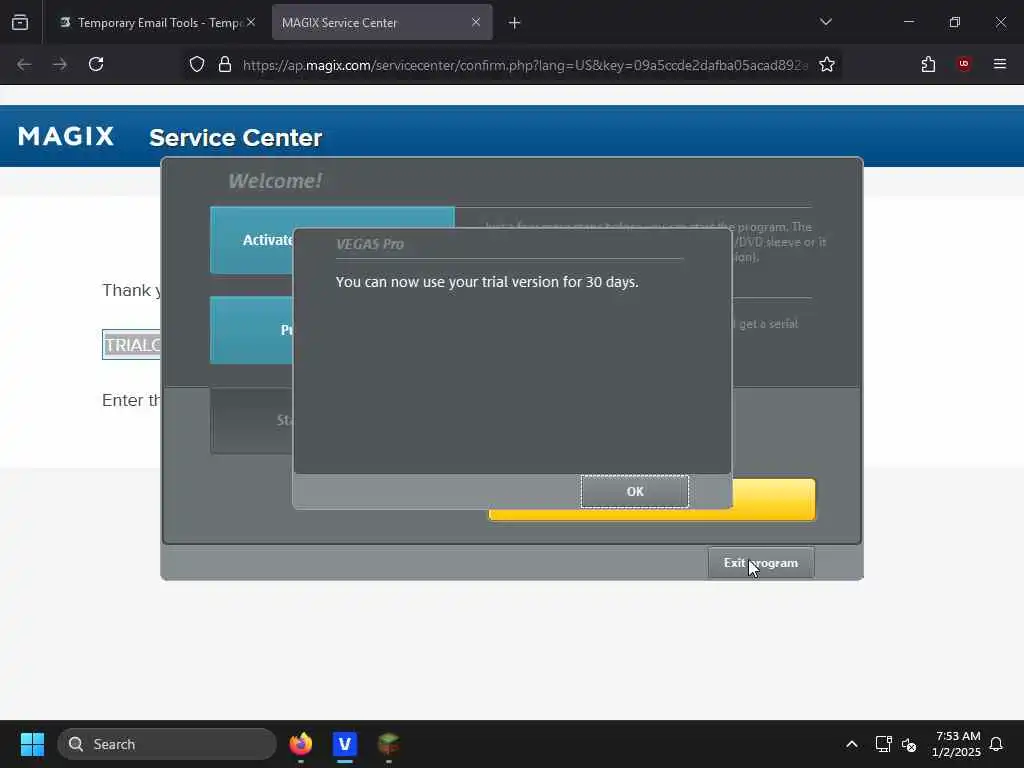This screenshot has width=1024, height=768.
Task: Reload the current page
Action: [96, 64]
